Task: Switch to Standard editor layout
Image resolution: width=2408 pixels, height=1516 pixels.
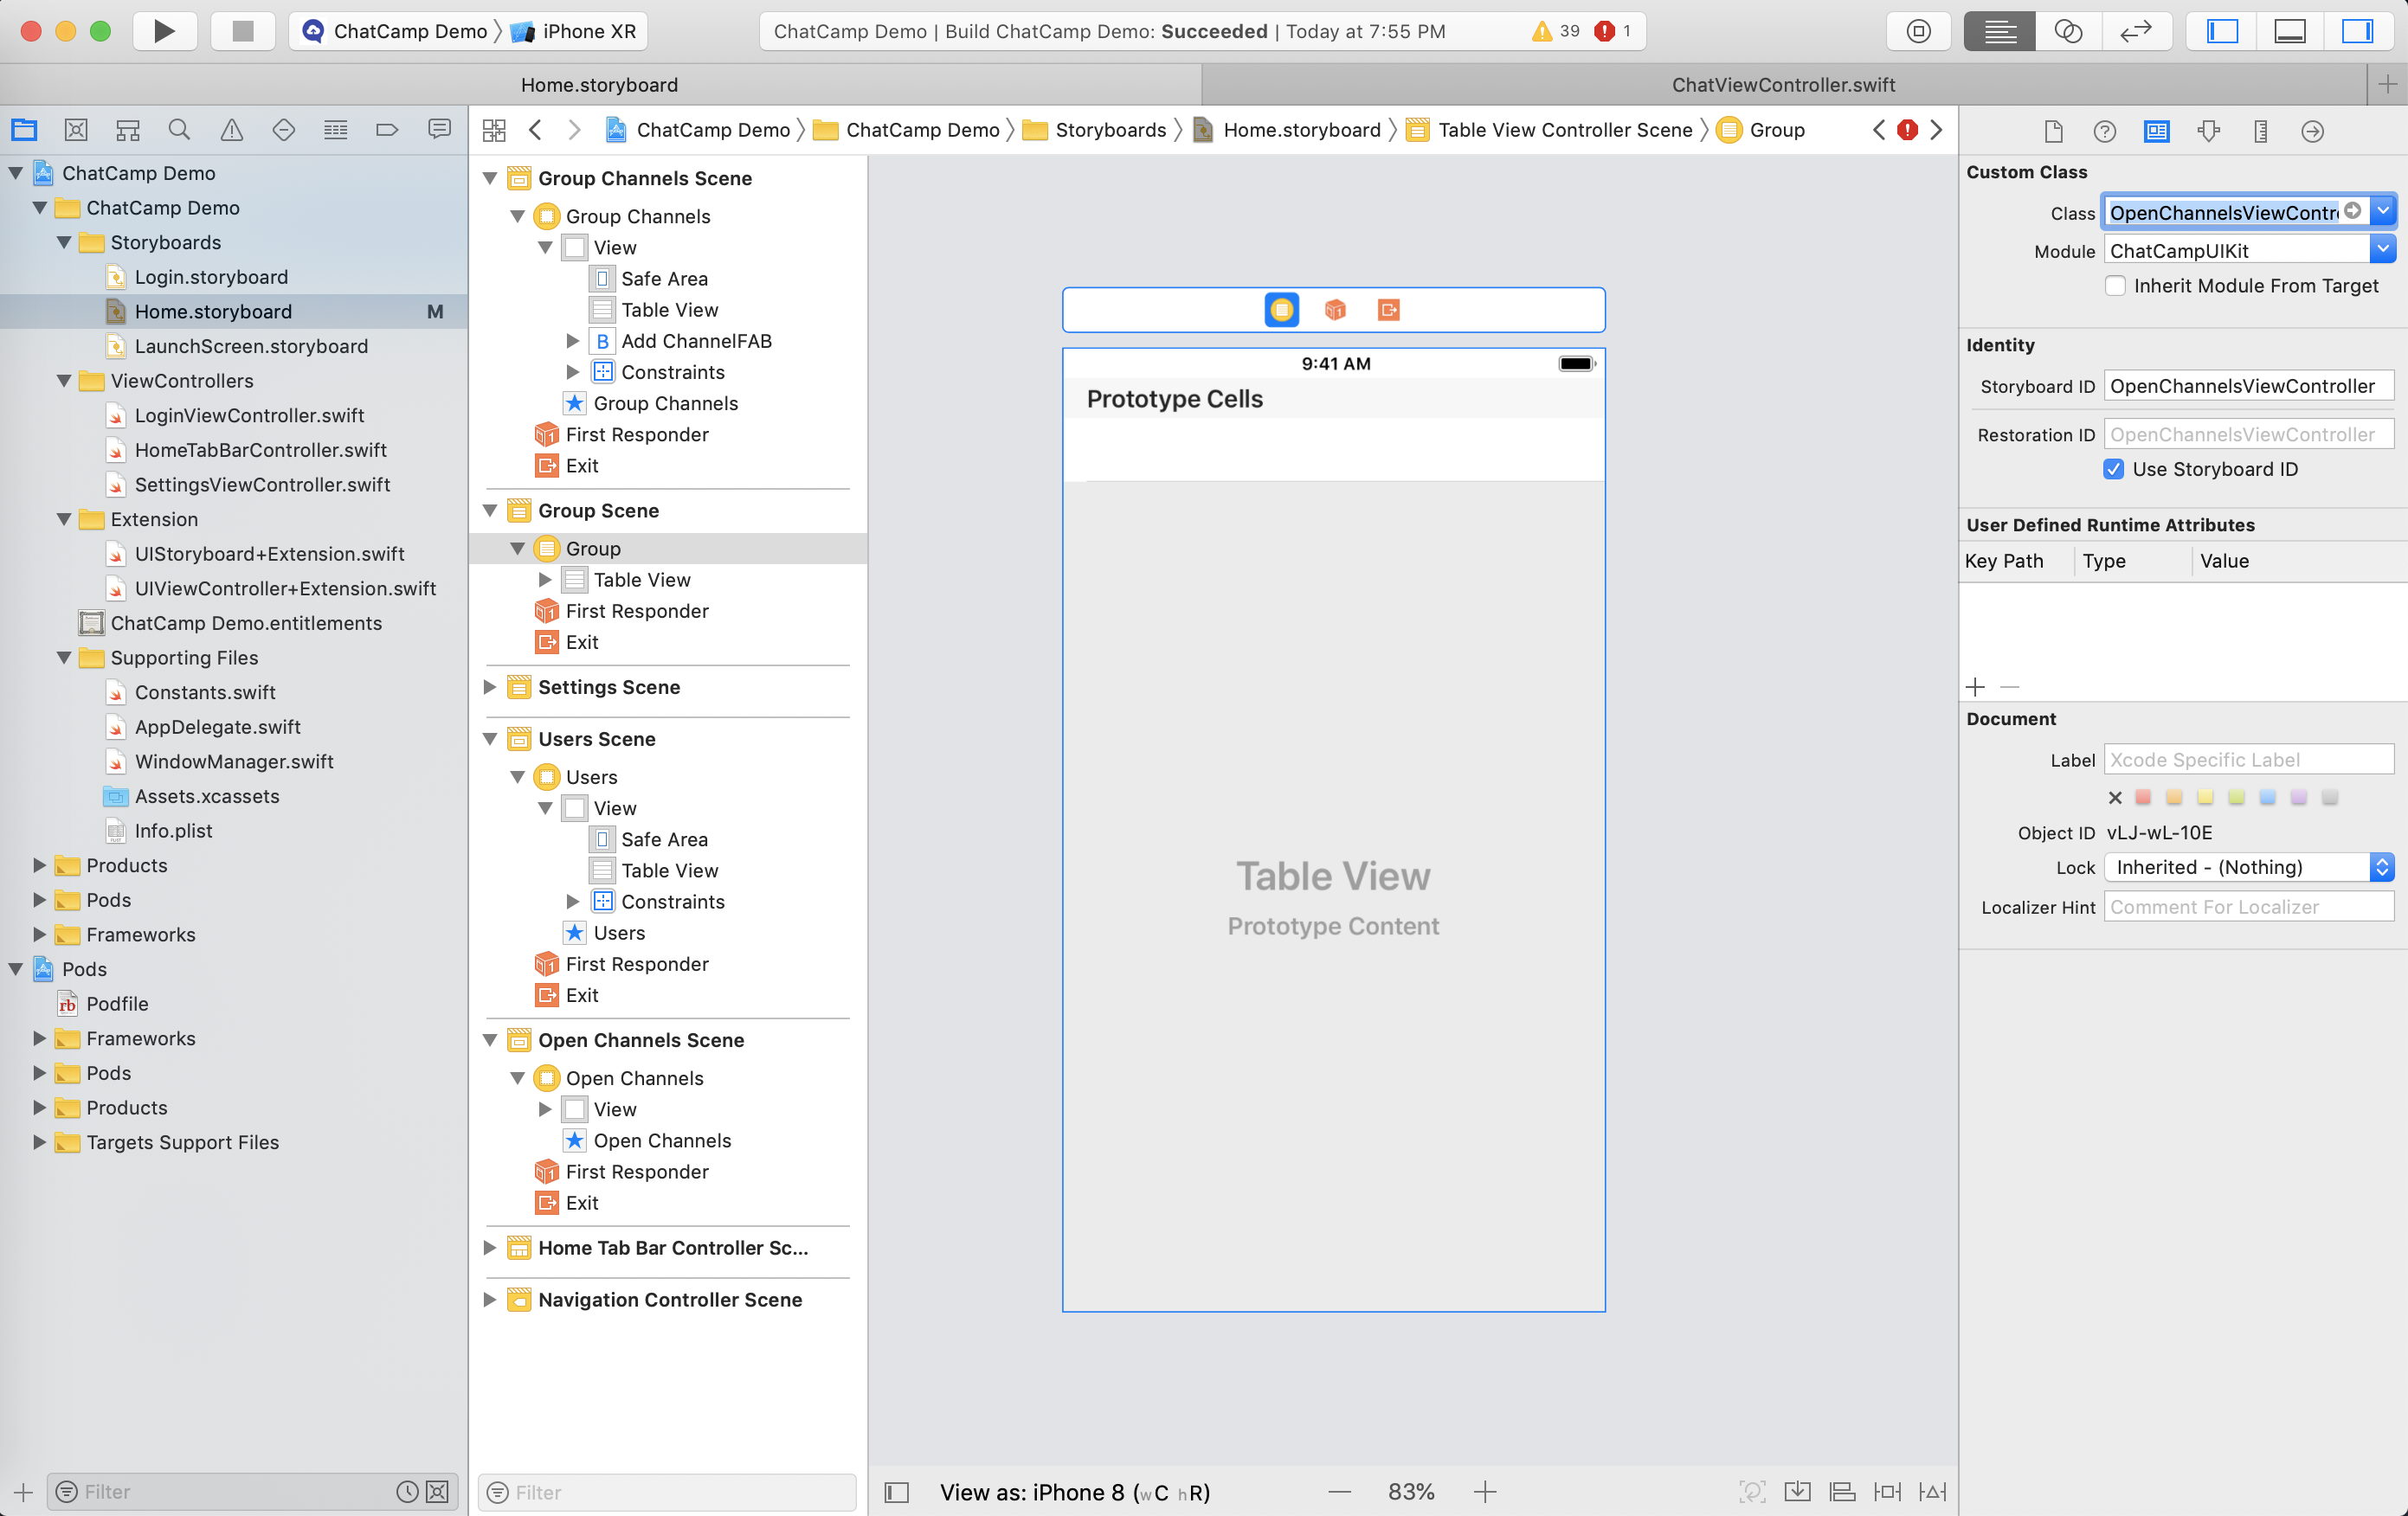Action: click(1999, 31)
